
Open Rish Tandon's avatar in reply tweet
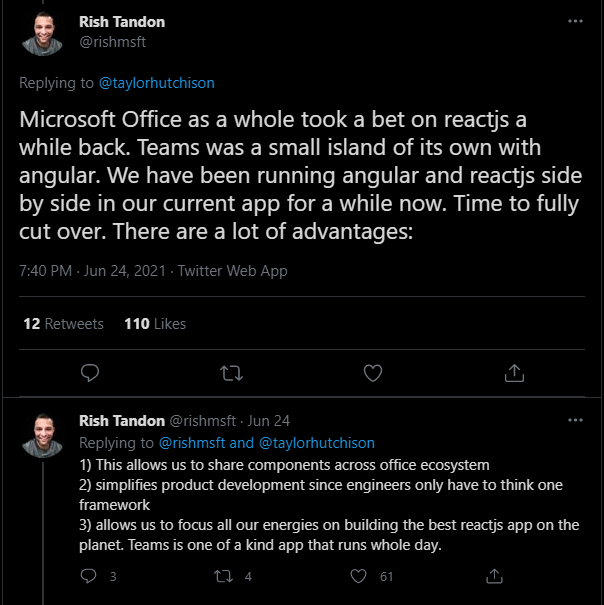(x=42, y=436)
